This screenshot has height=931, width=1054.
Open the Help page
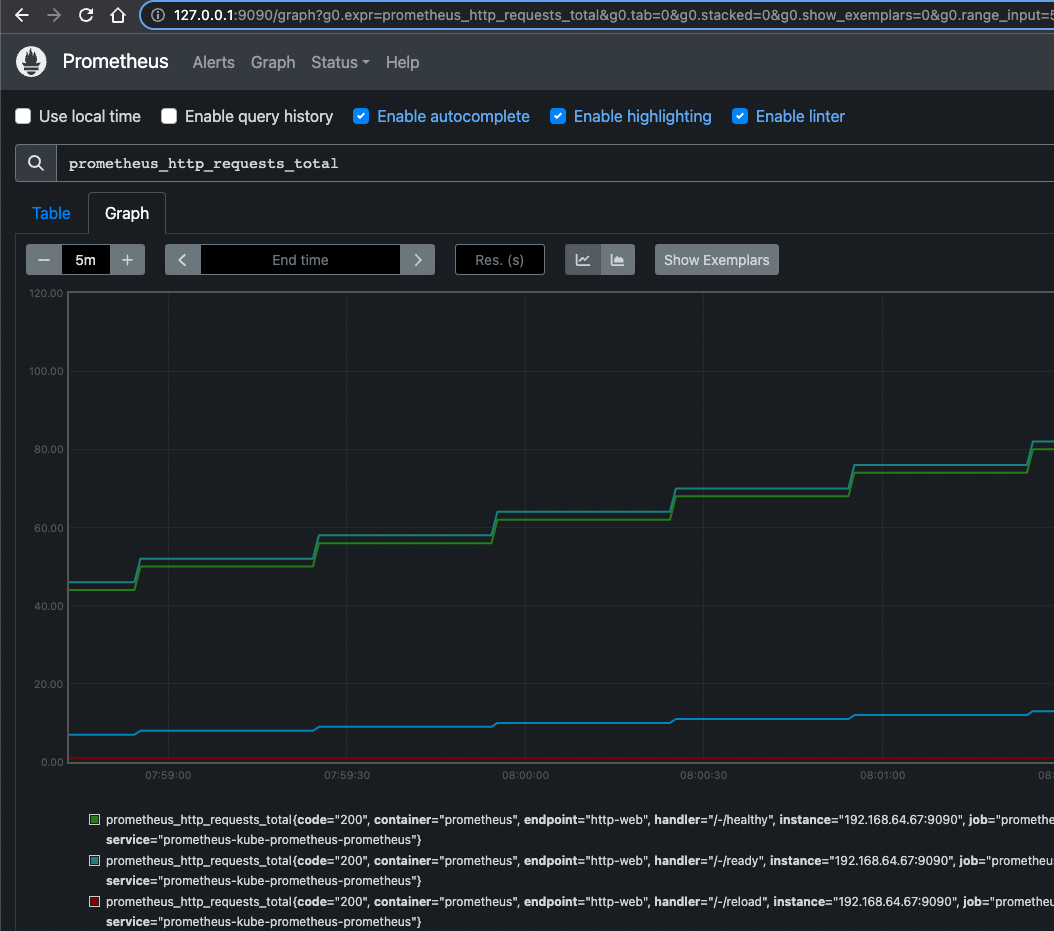[403, 63]
